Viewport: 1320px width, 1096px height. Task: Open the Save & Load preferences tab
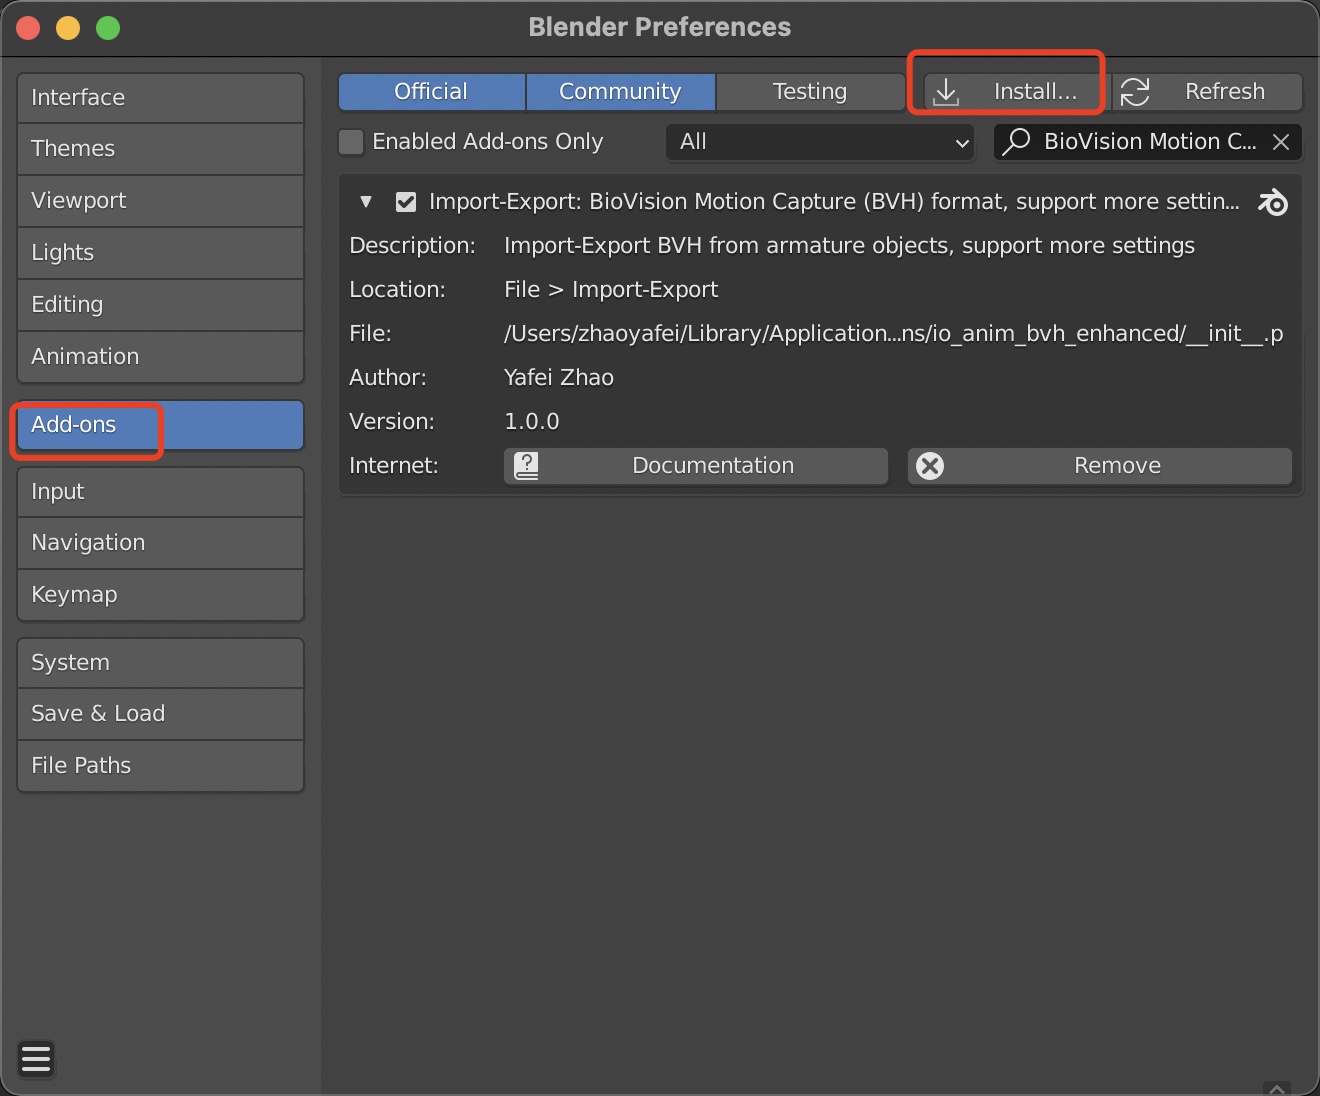[160, 714]
